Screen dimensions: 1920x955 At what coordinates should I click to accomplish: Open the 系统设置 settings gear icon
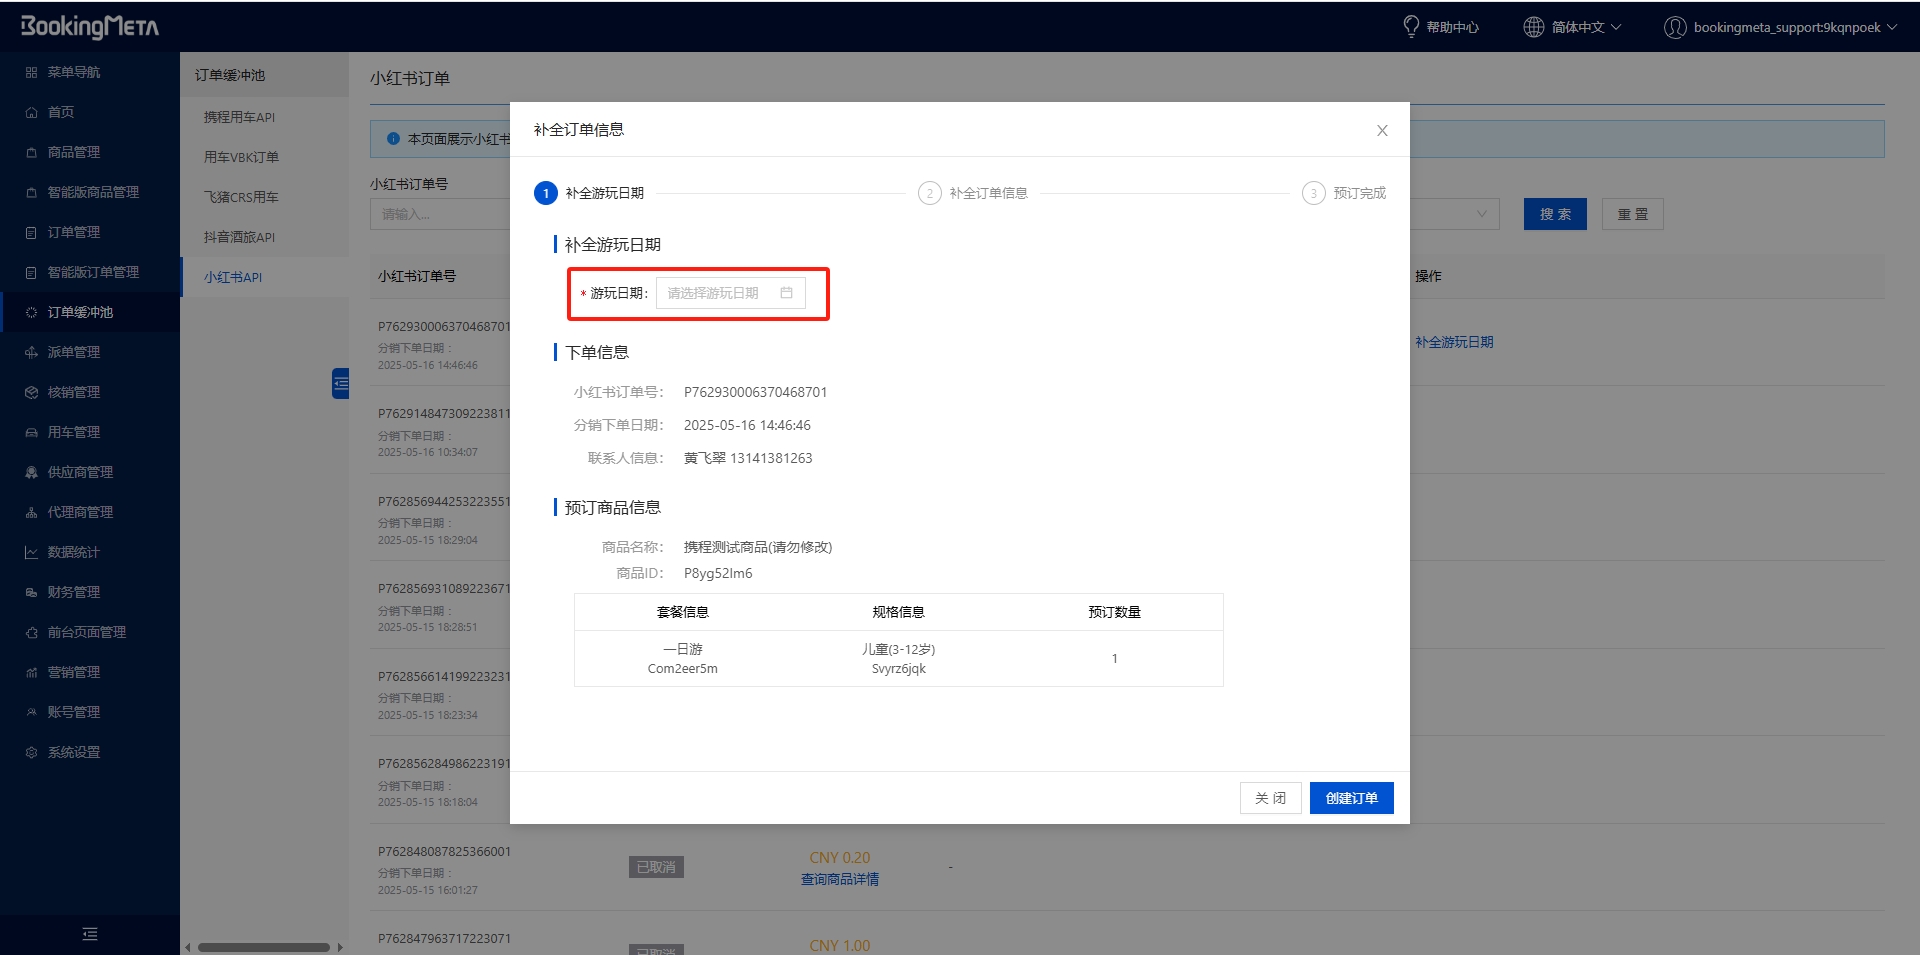(31, 752)
